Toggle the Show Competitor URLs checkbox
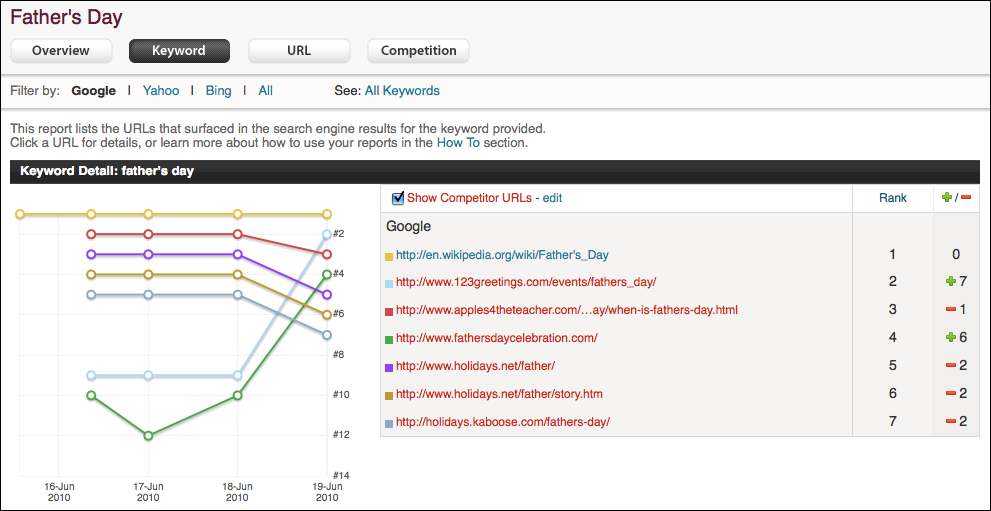Screen dimensions: 991x511 tap(398, 198)
